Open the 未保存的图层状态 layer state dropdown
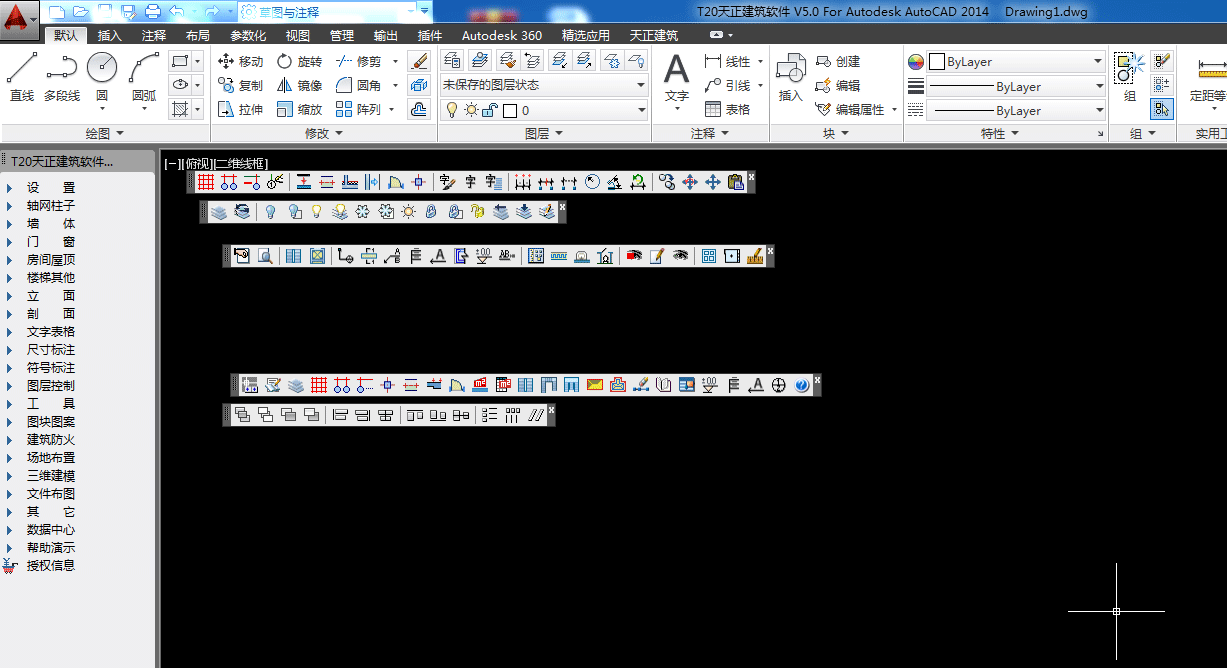 coord(545,85)
